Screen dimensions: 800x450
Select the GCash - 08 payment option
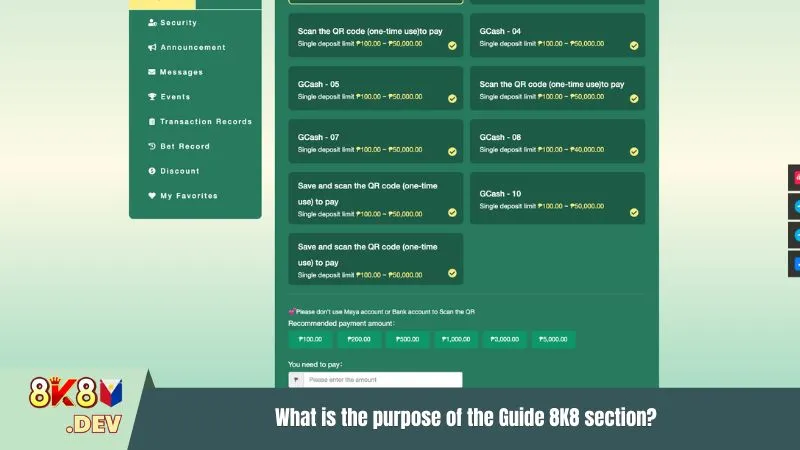(557, 141)
